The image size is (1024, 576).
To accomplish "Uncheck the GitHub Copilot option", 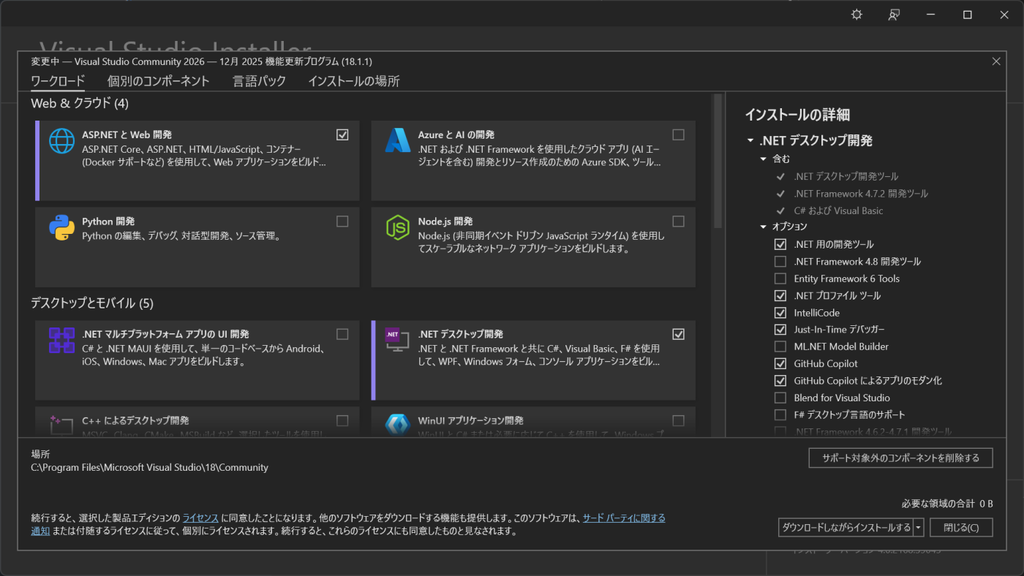I will (780, 363).
